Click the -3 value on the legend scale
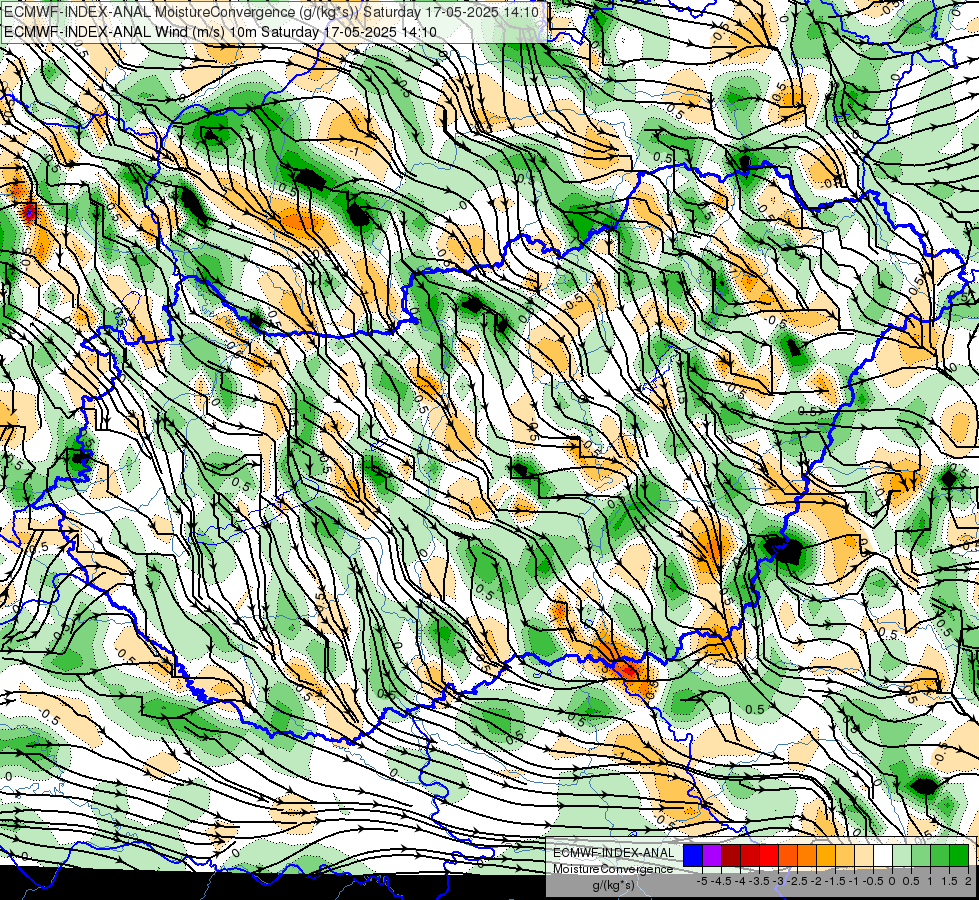Viewport: 979px width, 900px height. tap(779, 881)
